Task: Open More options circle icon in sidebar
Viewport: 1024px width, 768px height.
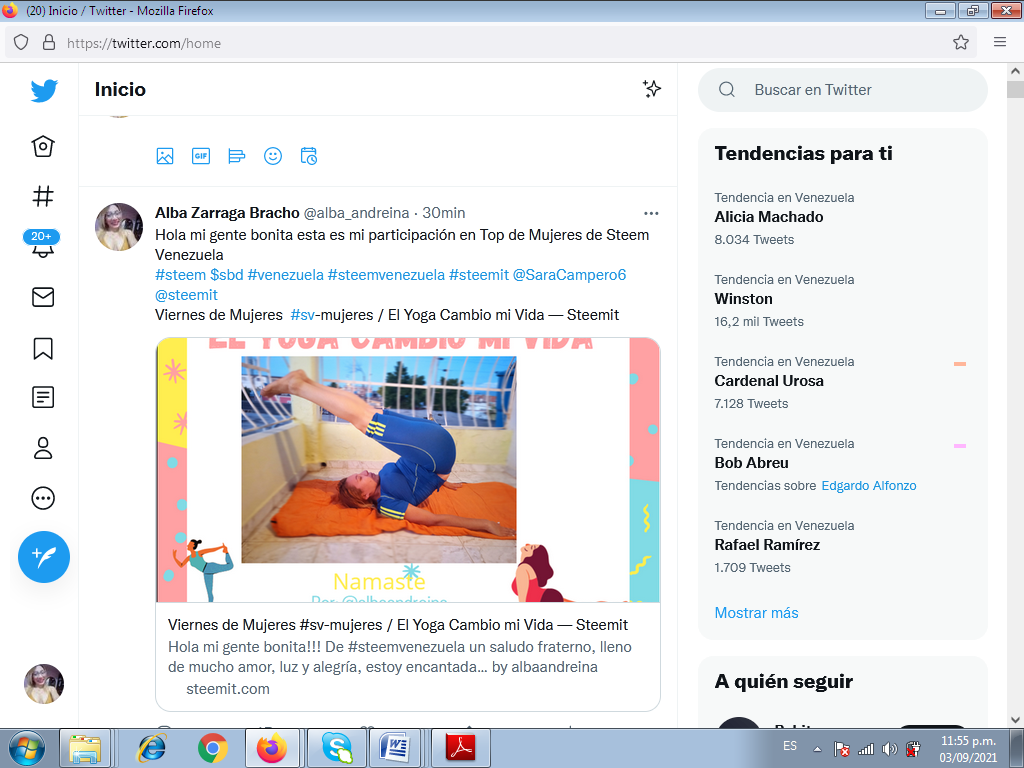Action: 43,498
